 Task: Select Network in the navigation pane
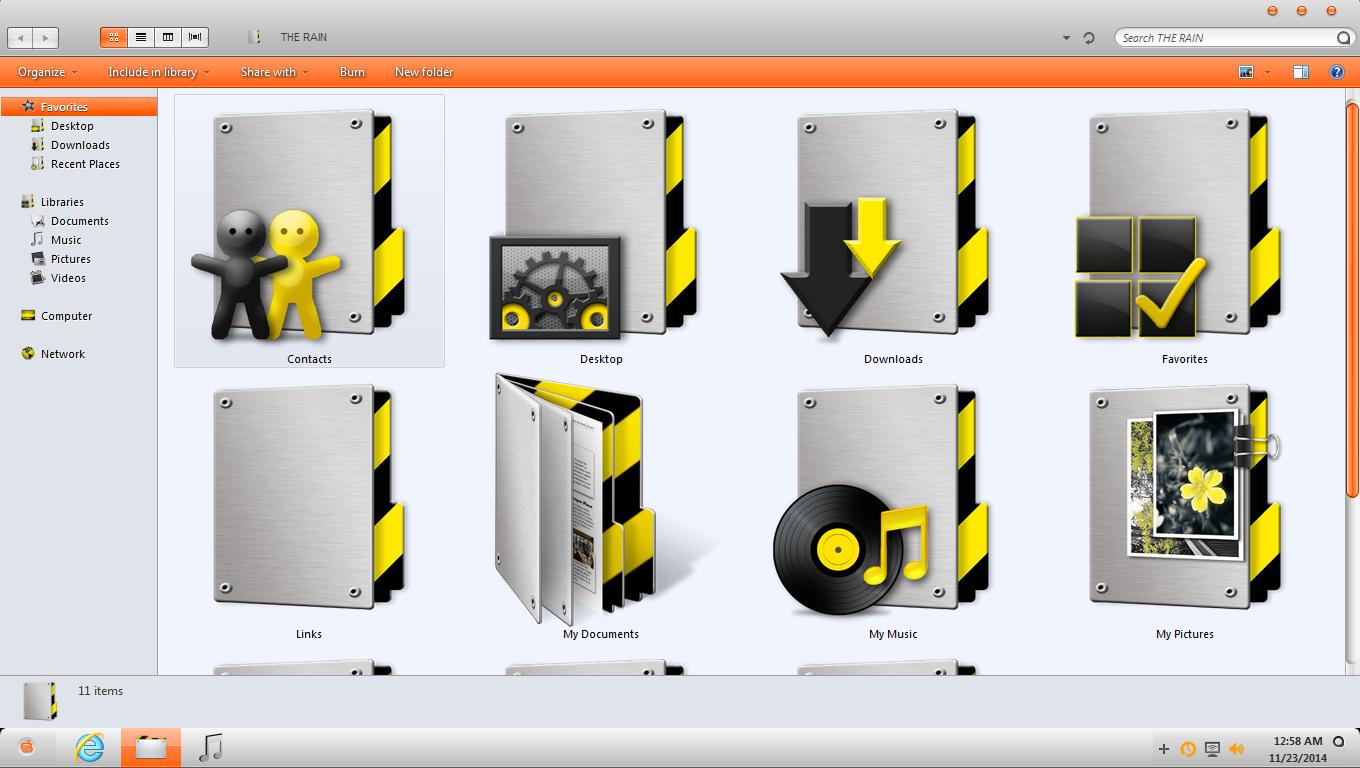point(62,354)
